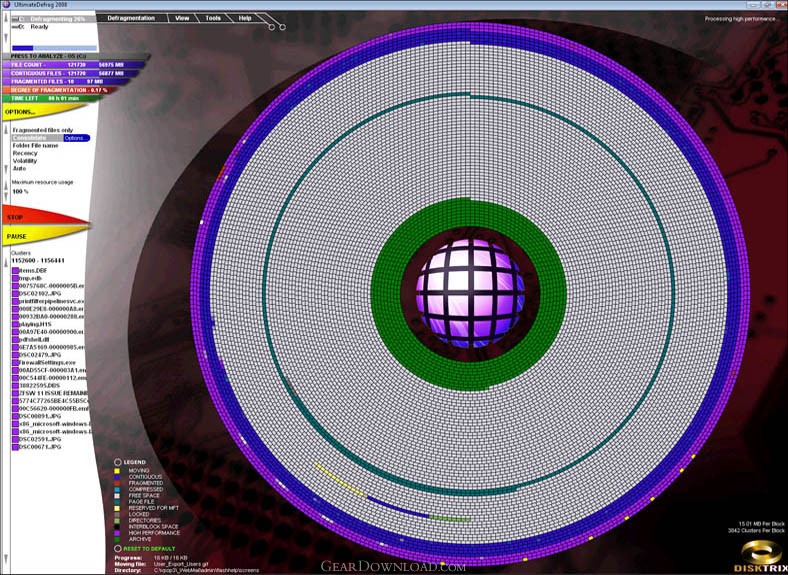Click the purple sphere at disk center

(x=470, y=294)
